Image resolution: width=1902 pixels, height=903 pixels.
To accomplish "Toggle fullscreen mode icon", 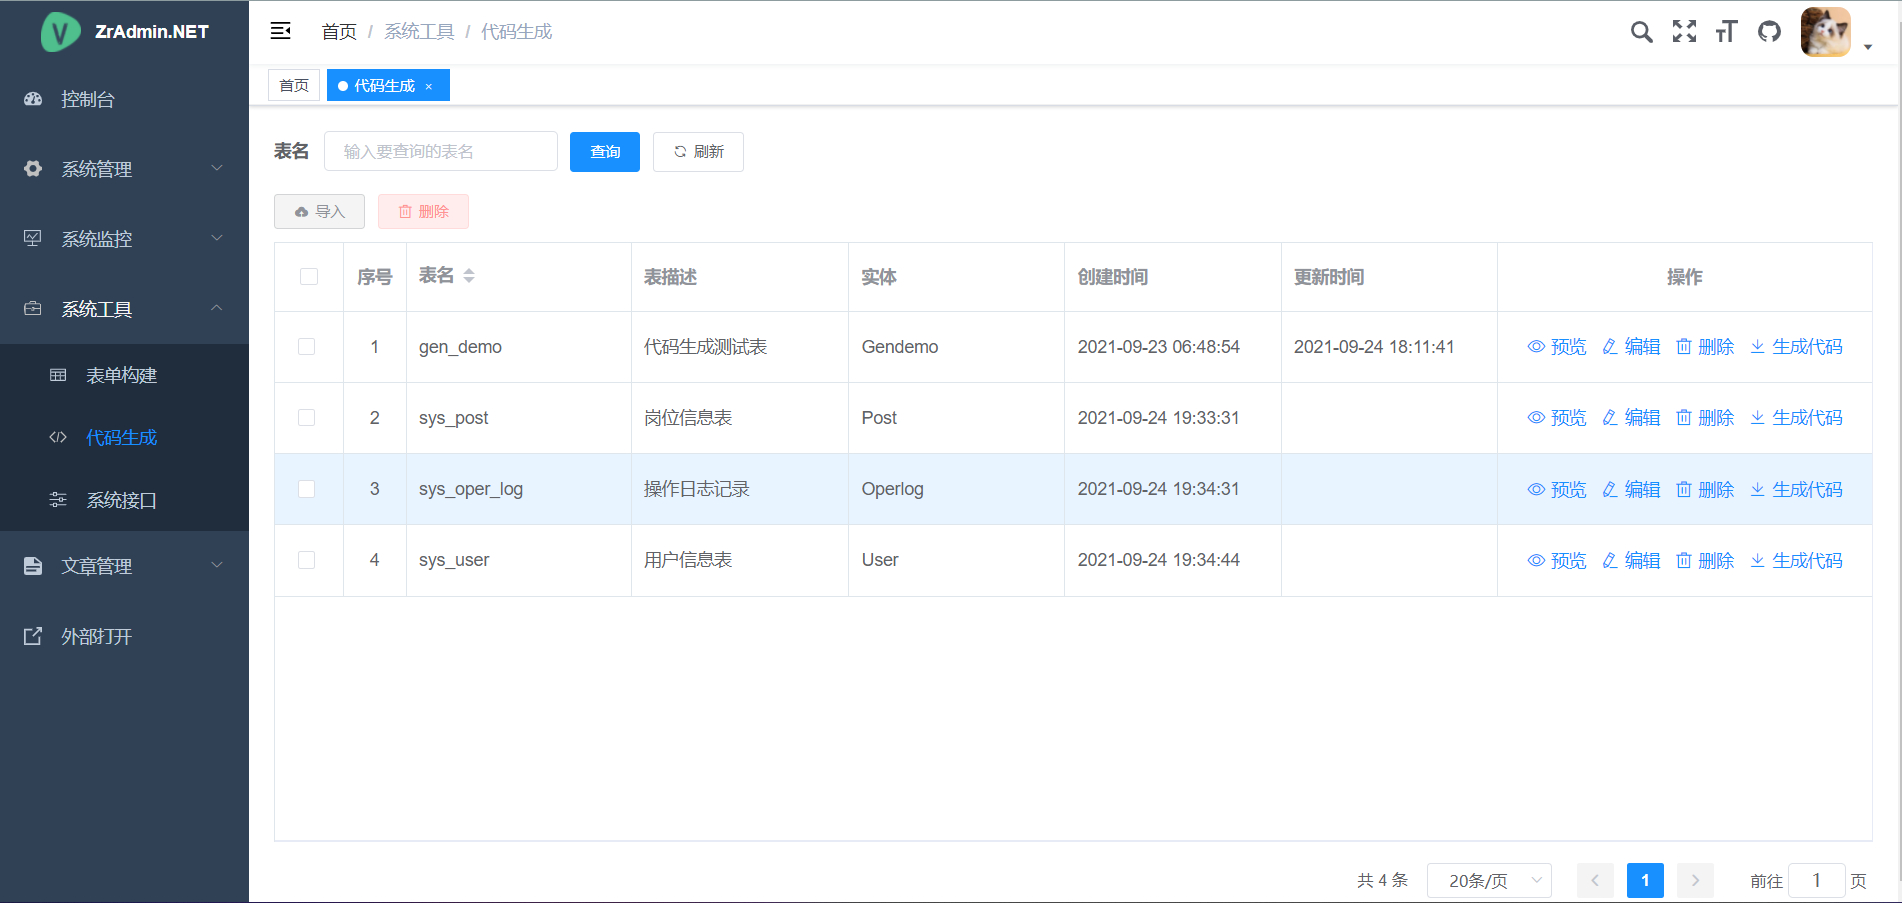I will tap(1684, 32).
